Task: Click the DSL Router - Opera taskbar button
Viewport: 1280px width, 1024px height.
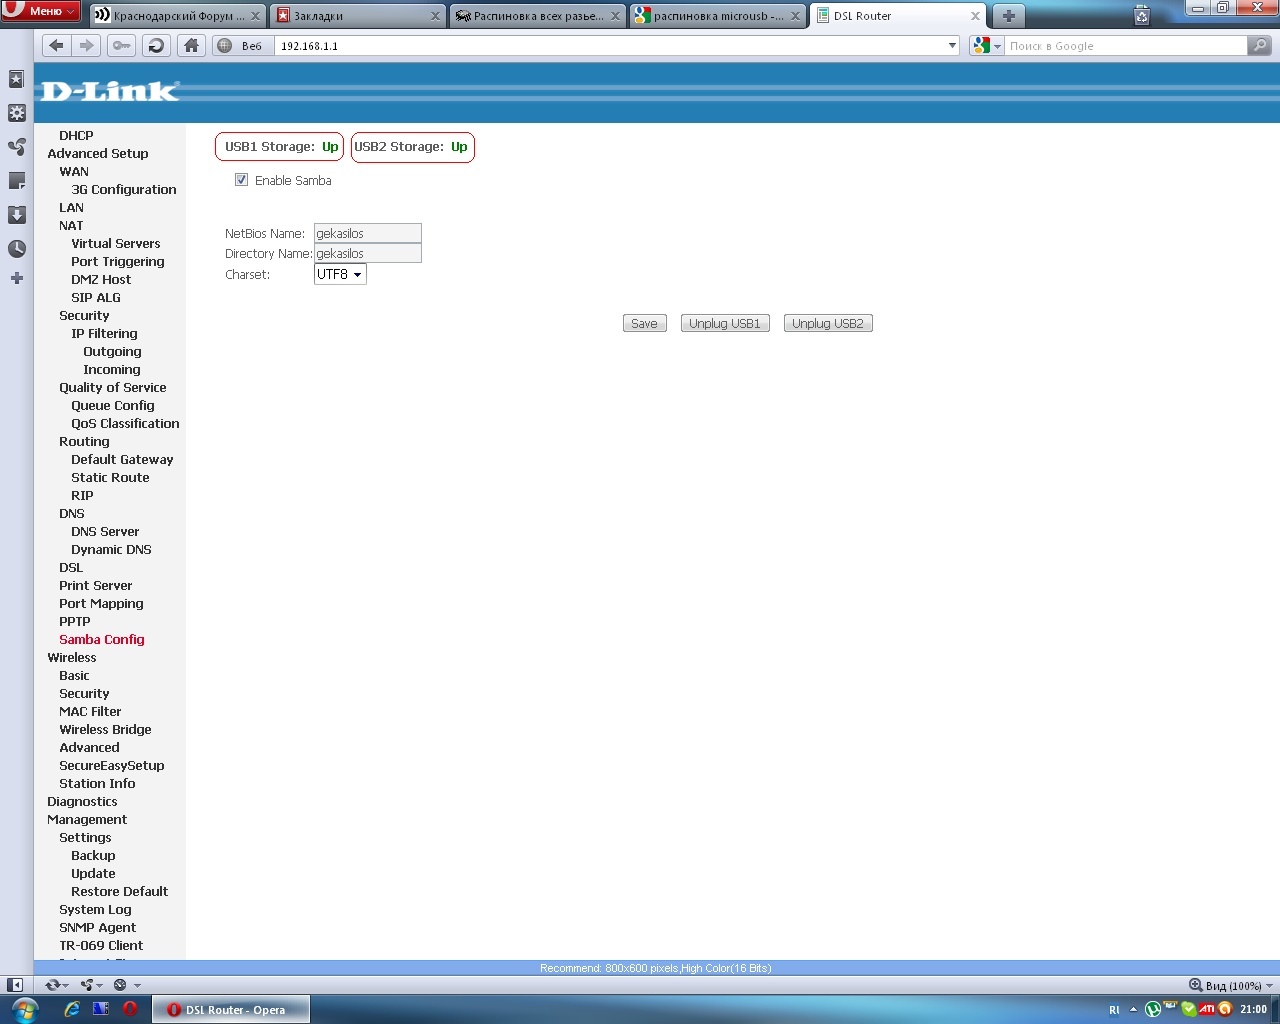Action: pos(231,1010)
